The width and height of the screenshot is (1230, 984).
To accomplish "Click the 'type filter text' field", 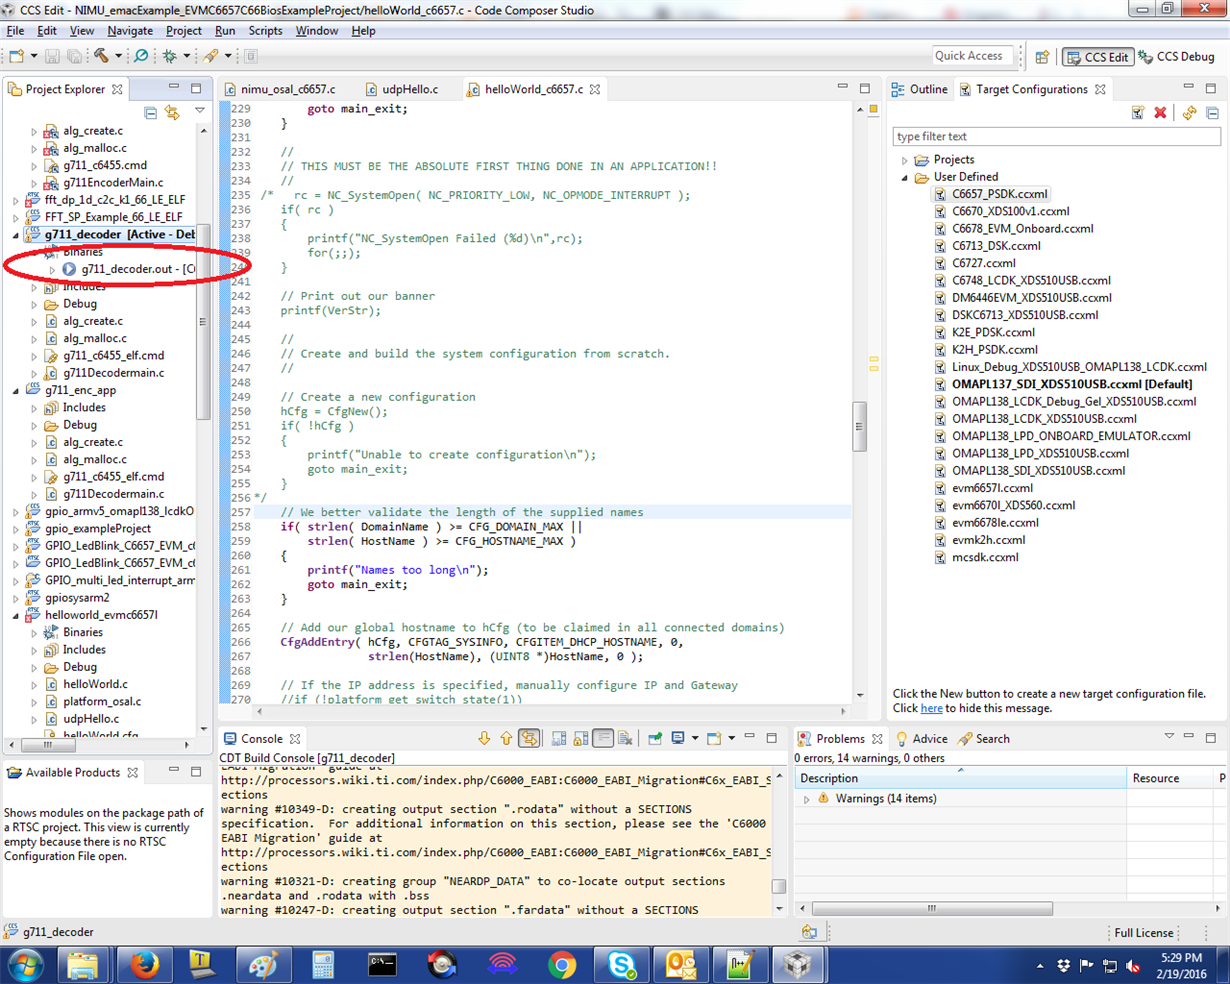I will [1056, 136].
